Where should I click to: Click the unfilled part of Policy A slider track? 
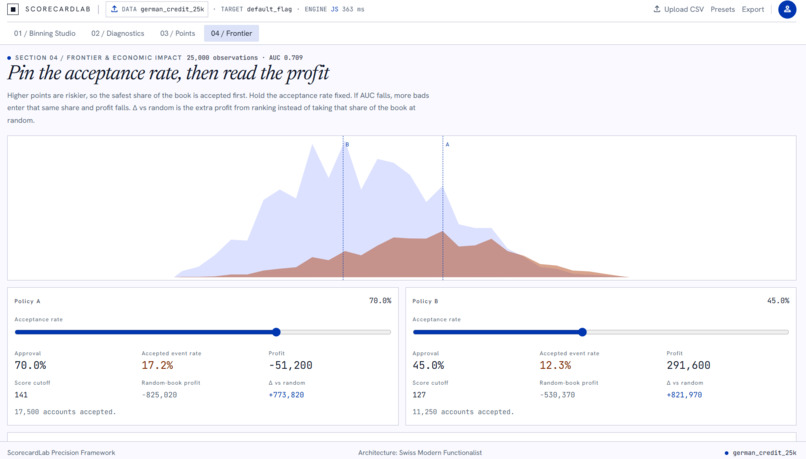click(335, 332)
